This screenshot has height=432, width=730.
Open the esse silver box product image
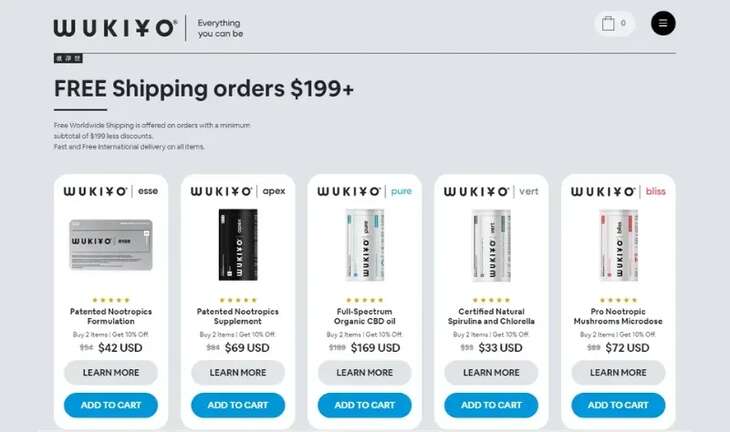pyautogui.click(x=111, y=245)
